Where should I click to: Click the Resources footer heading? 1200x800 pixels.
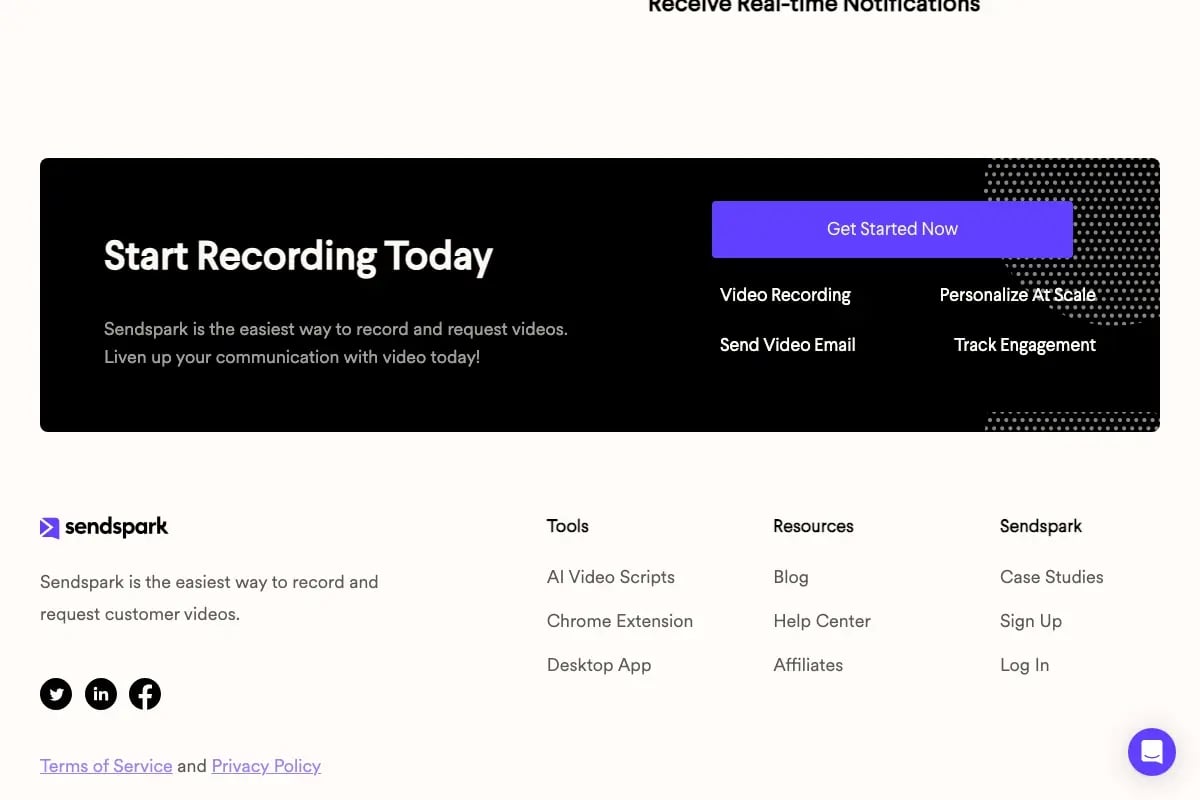(x=813, y=526)
